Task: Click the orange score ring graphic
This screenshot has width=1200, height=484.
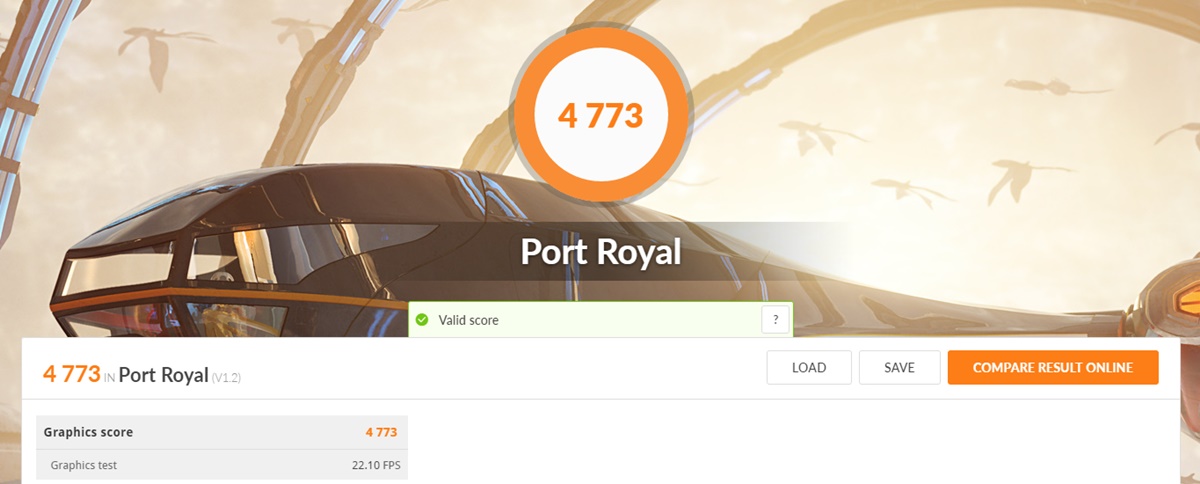Action: click(600, 115)
